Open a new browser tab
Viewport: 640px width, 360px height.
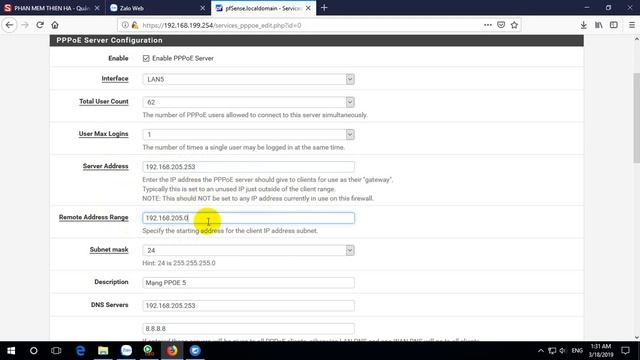[x=324, y=8]
